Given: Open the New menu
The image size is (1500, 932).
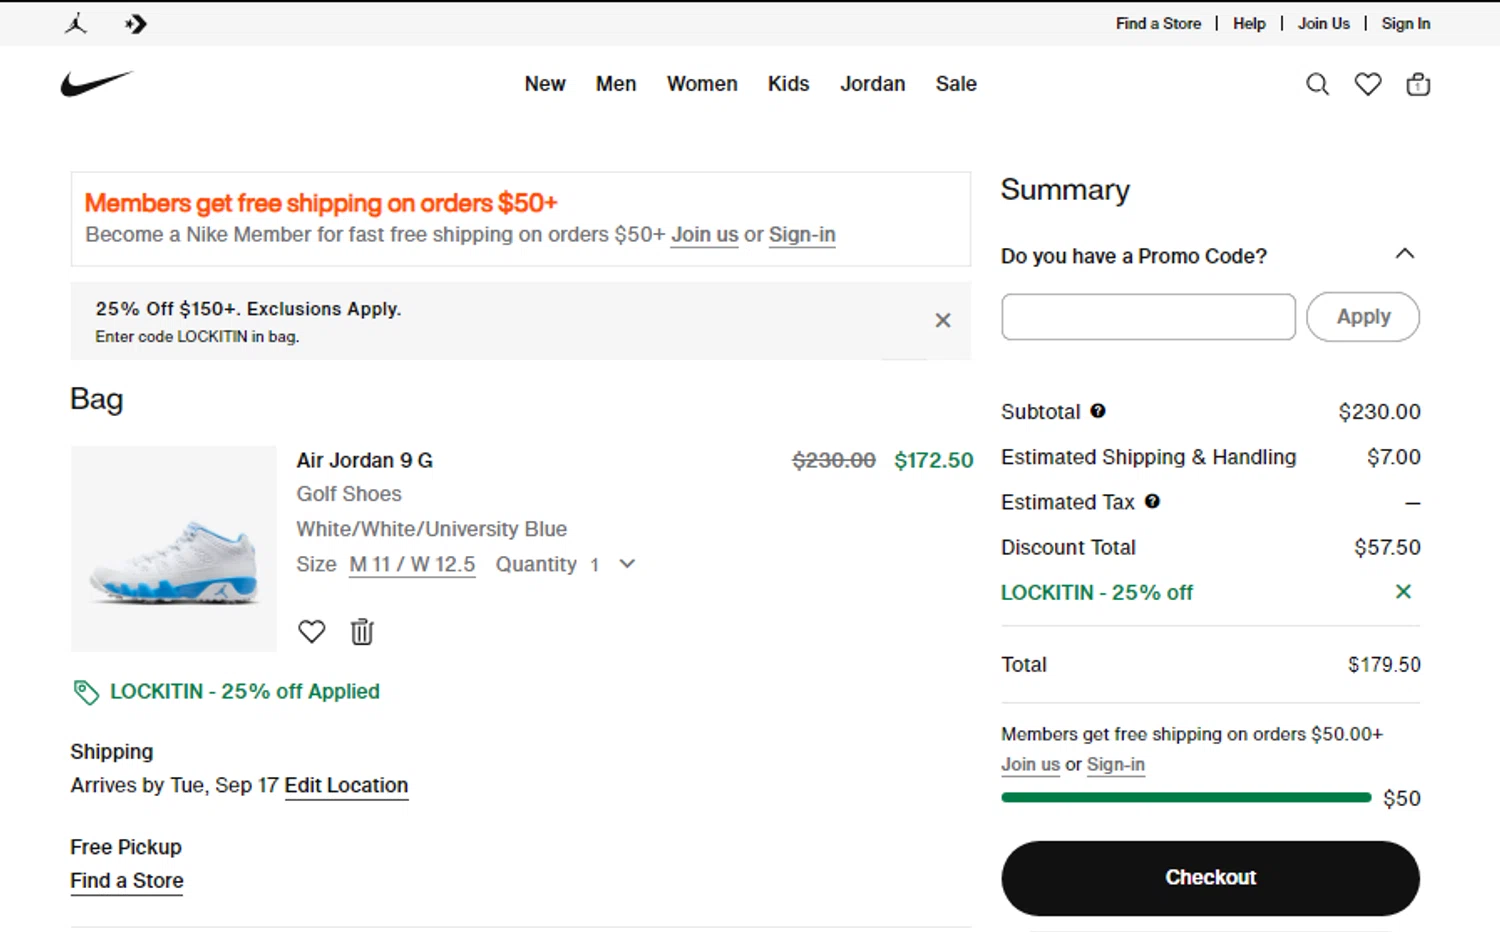Looking at the screenshot, I should pos(545,84).
